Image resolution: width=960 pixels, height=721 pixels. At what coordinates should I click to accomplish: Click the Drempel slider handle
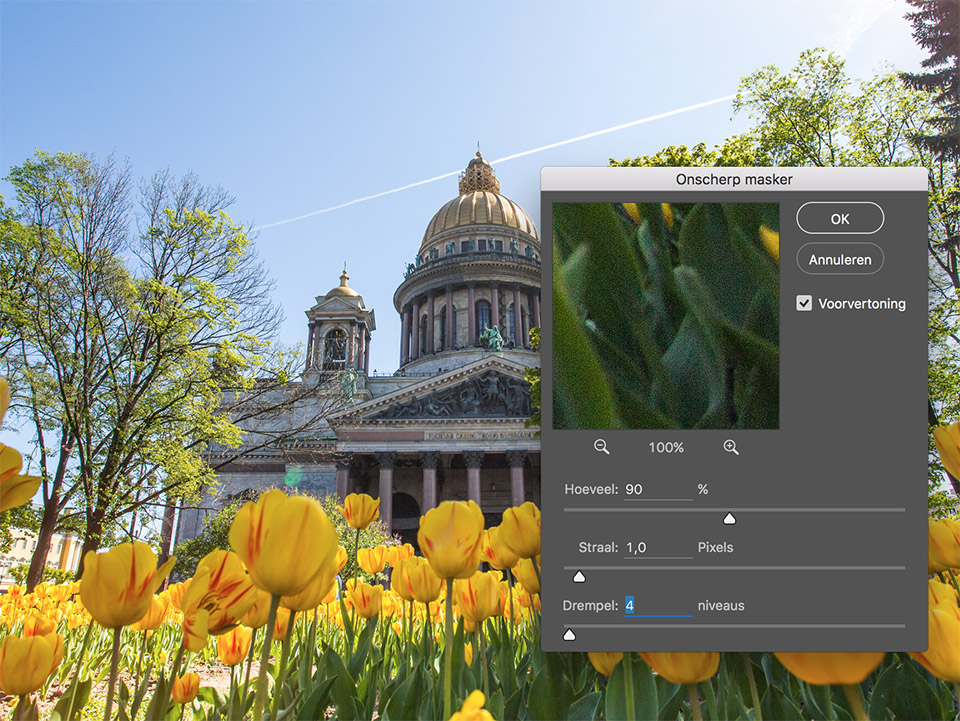pos(569,635)
